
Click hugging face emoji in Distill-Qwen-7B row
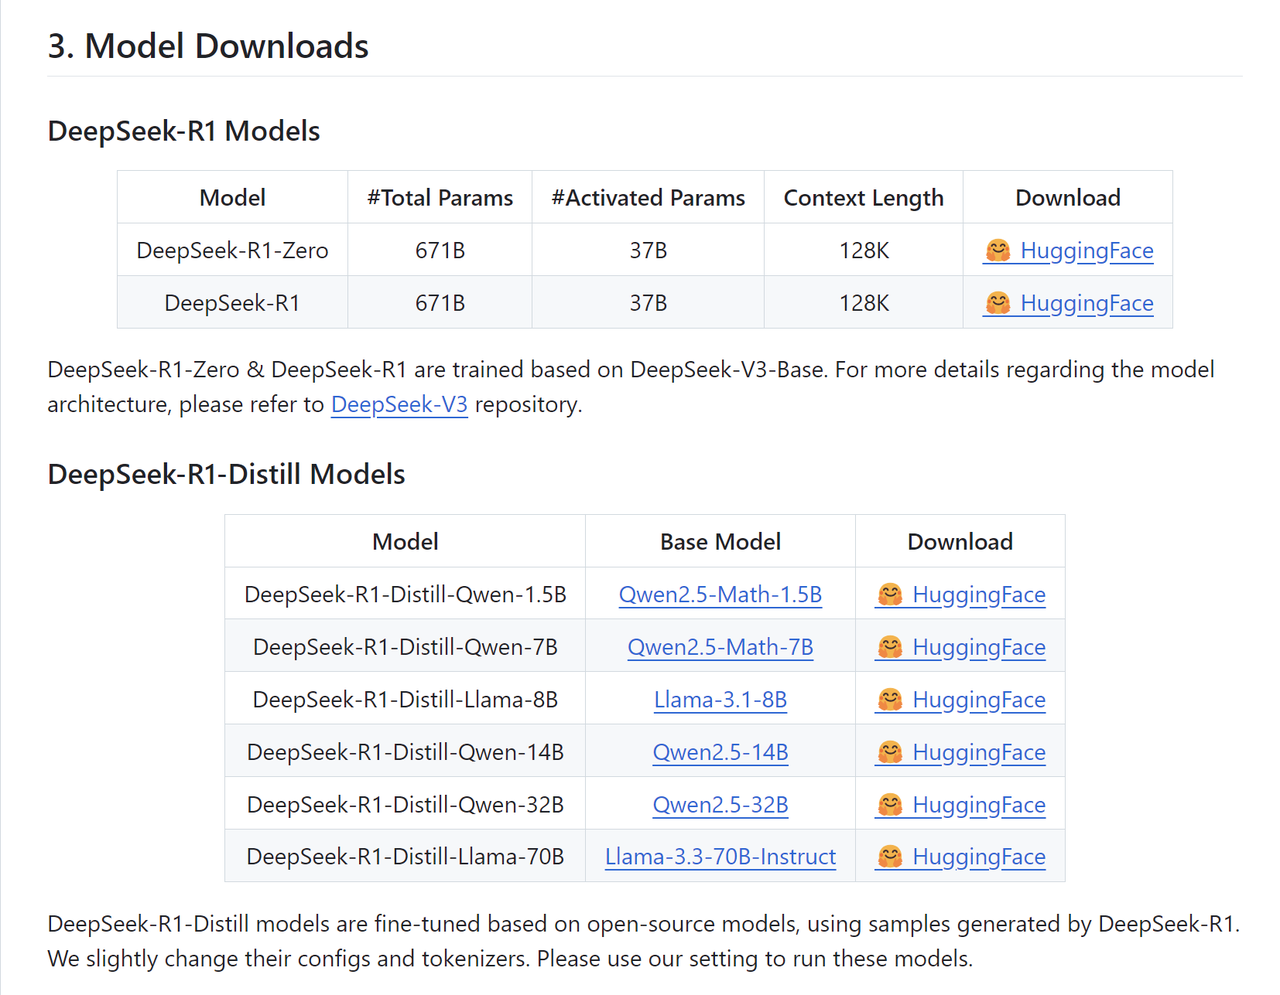(x=889, y=647)
